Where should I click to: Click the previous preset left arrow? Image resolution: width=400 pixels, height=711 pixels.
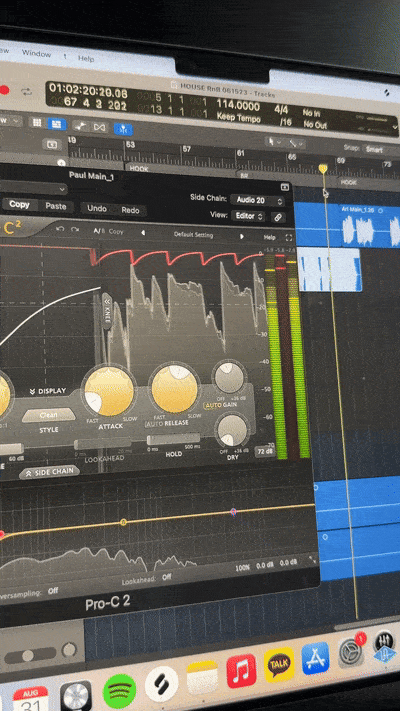pyautogui.click(x=143, y=233)
